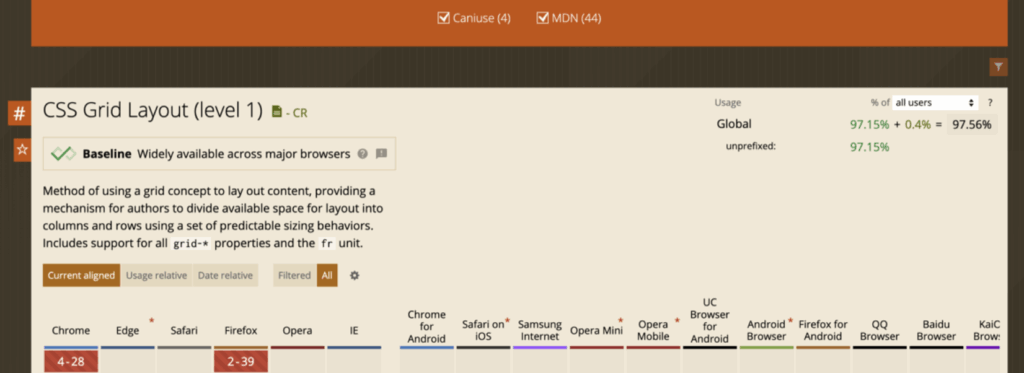Click the Opera Mini column header
The height and width of the screenshot is (373, 1024).
596,331
